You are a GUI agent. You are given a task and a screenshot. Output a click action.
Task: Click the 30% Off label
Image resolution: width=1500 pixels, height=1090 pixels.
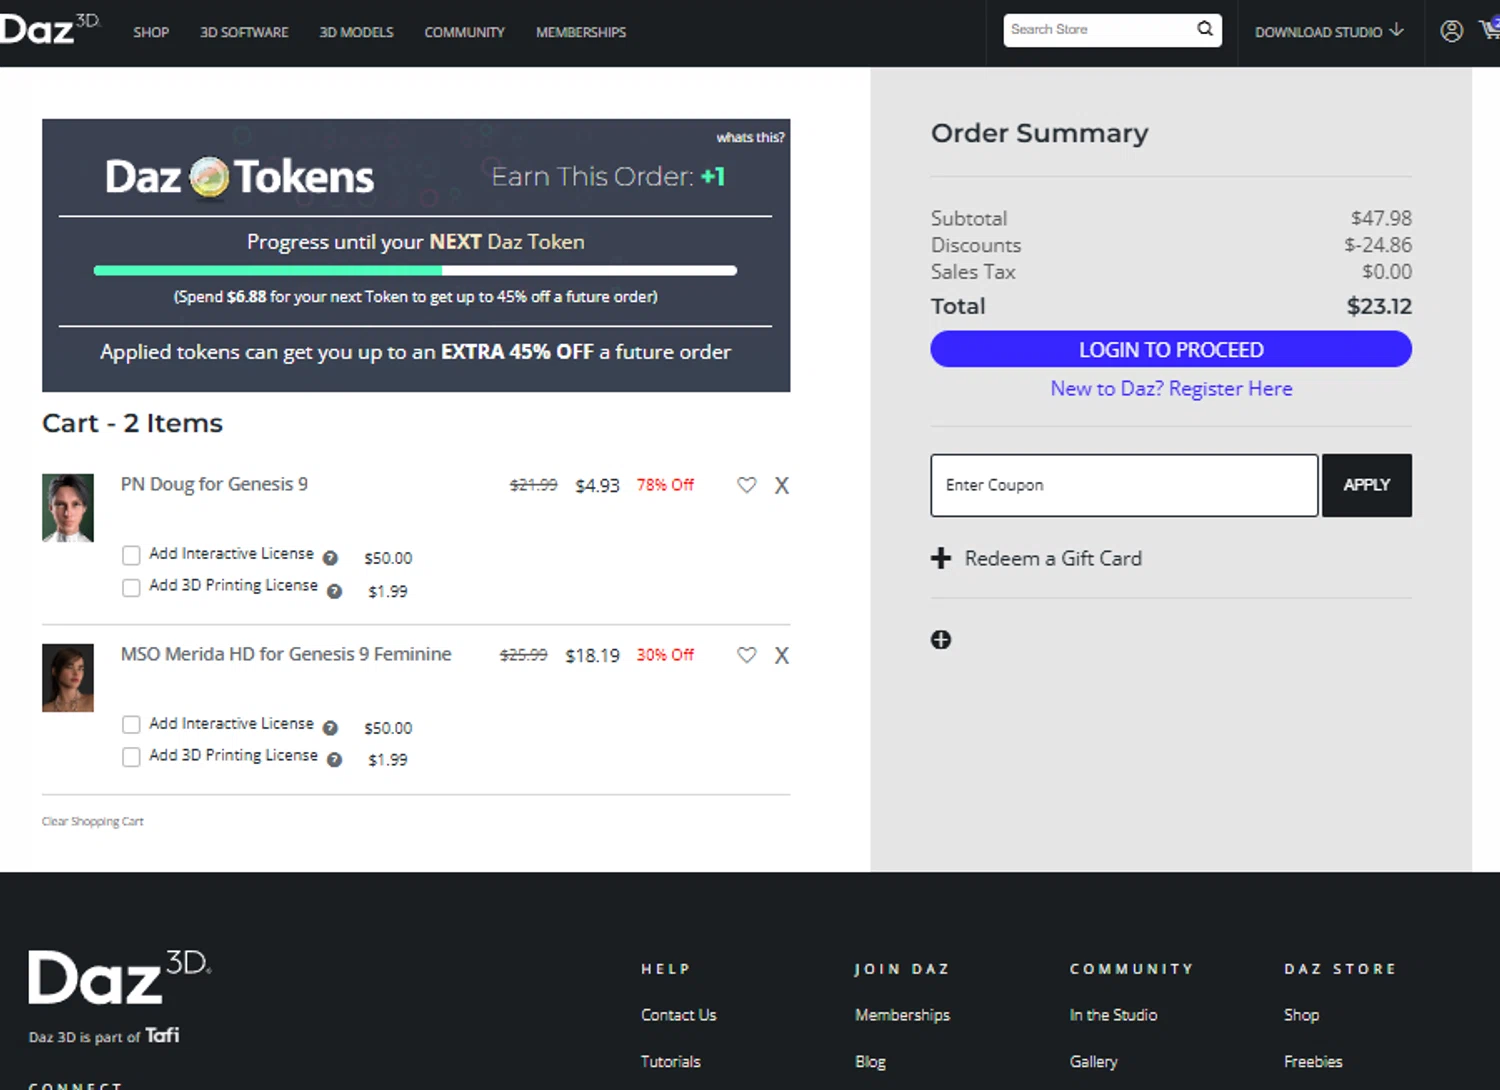pyautogui.click(x=665, y=655)
